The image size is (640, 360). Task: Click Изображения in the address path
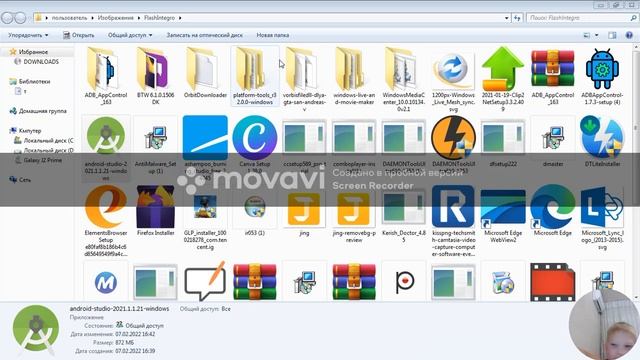coord(116,18)
